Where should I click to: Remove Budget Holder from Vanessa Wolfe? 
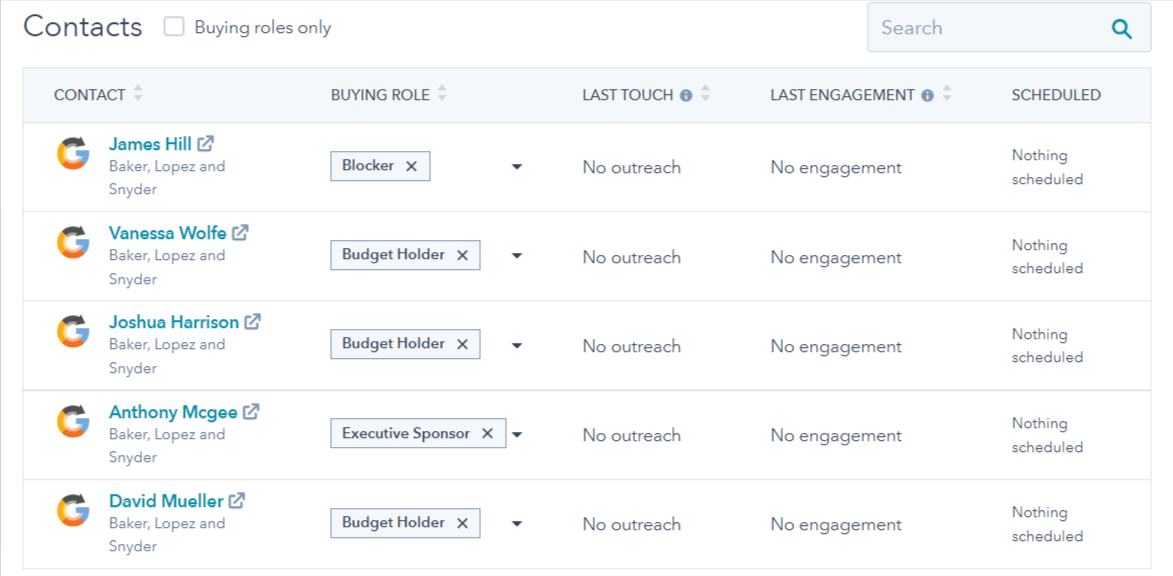click(462, 255)
